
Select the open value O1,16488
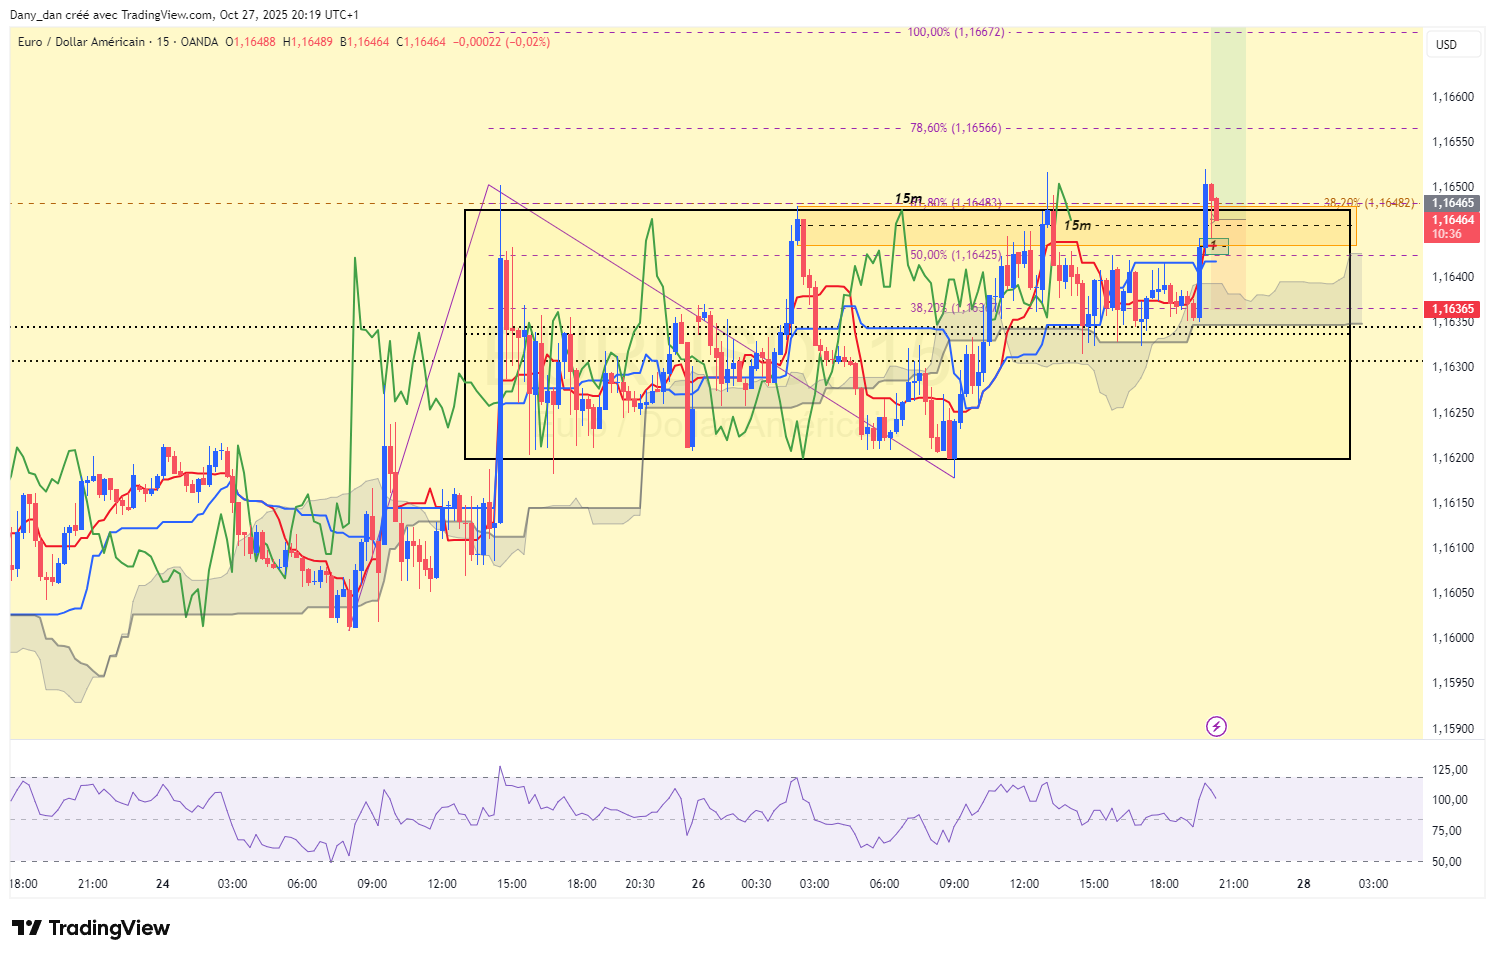250,42
